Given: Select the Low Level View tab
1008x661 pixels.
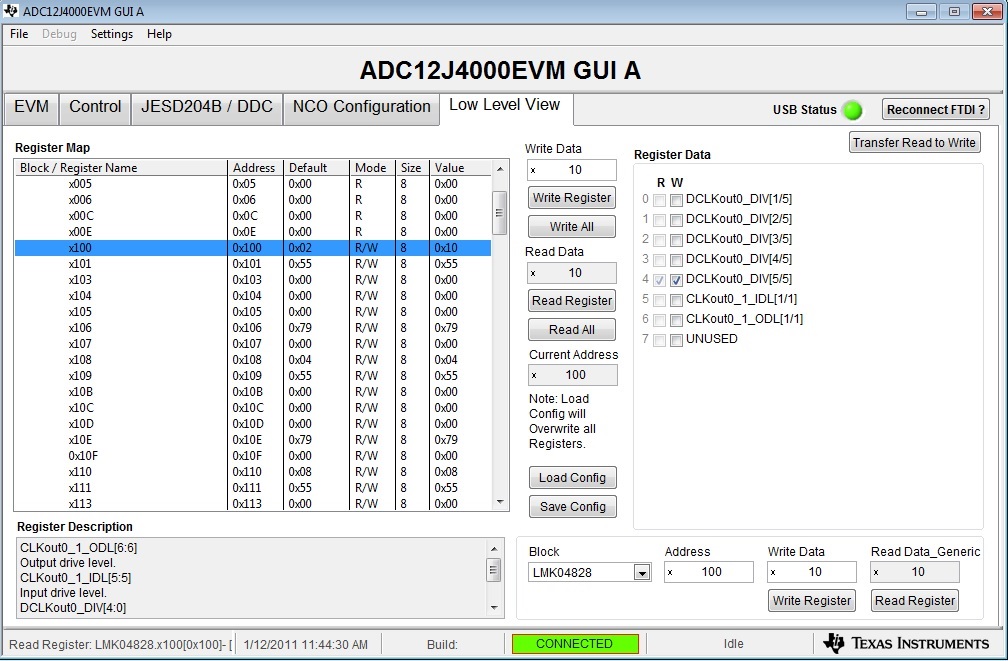Looking at the screenshot, I should point(505,106).
